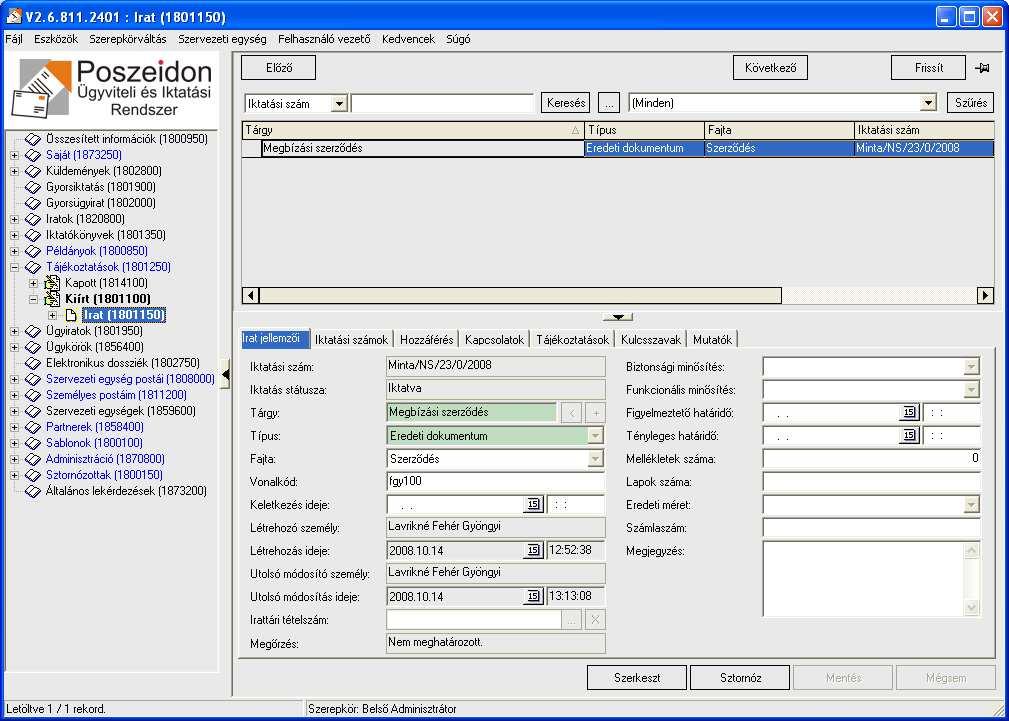The height and width of the screenshot is (721, 1009).
Task: Click the Kiírt folder icon in tree
Action: click(x=52, y=299)
